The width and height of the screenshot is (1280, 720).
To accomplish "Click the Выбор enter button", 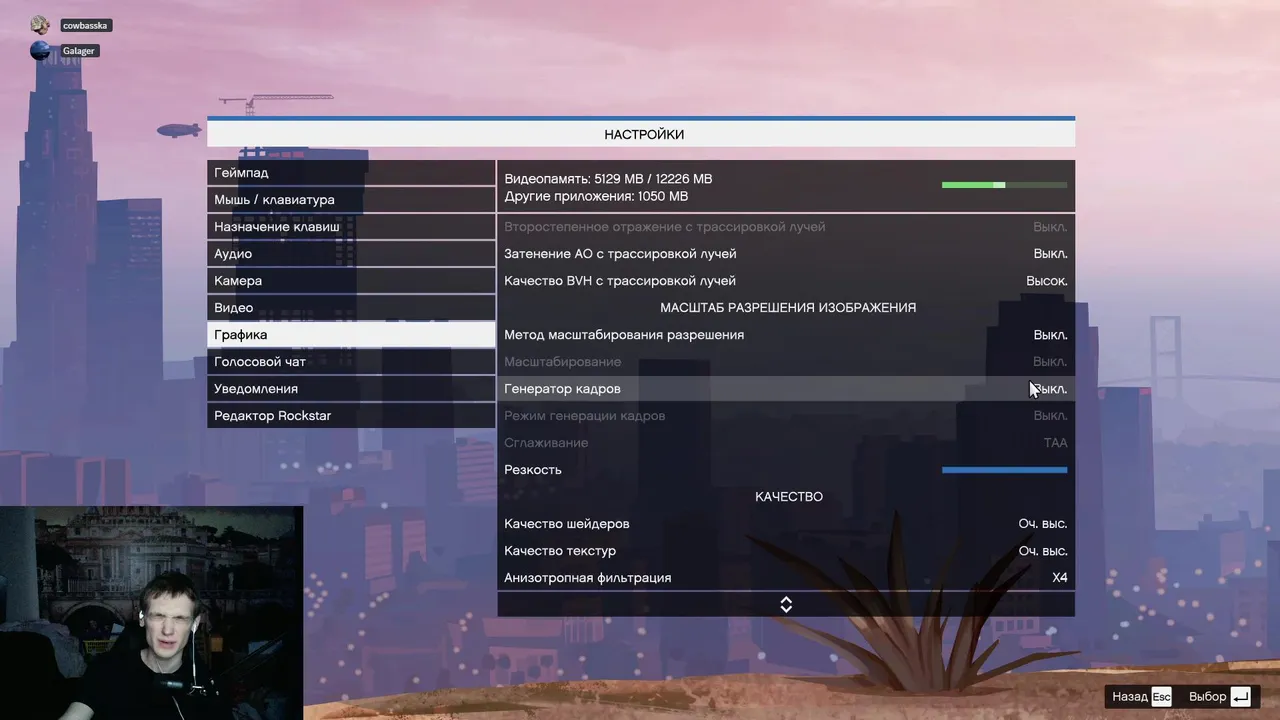I will 1219,697.
